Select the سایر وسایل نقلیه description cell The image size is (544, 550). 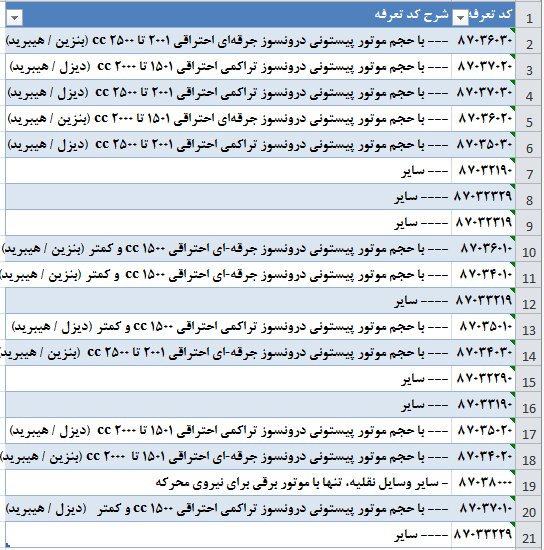click(x=228, y=482)
